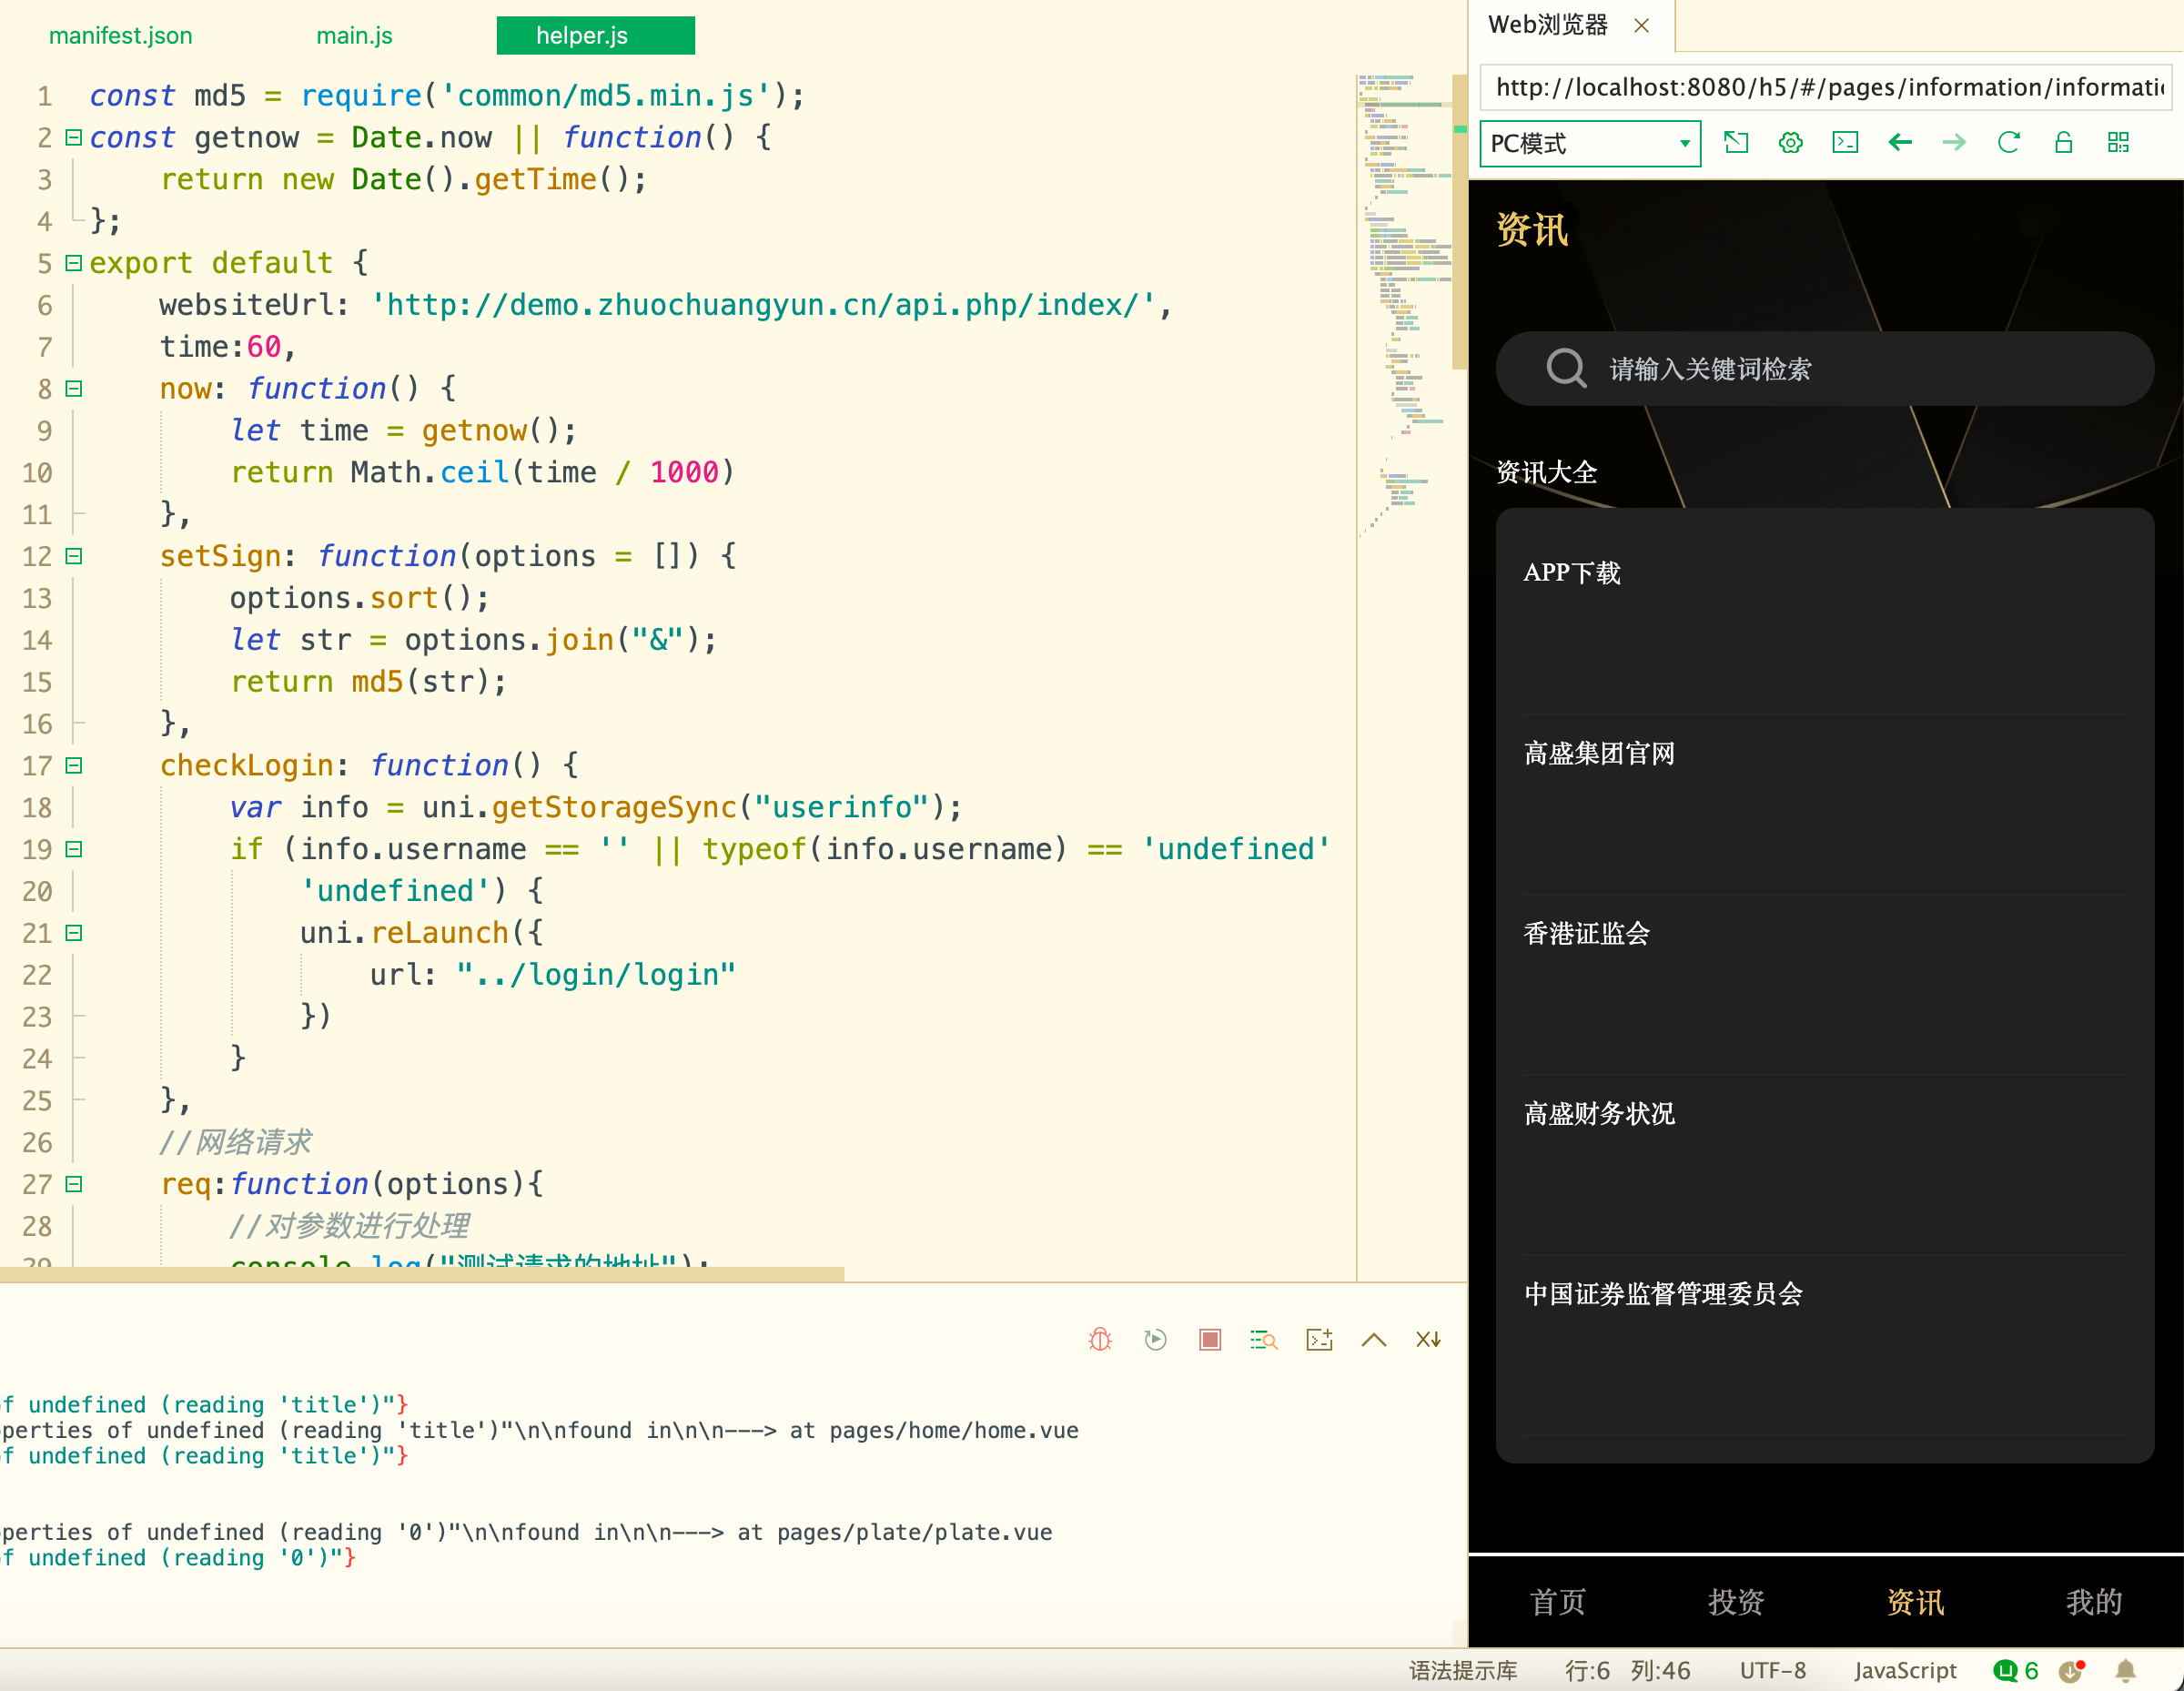Open the PC模式 device mode dropdown
This screenshot has height=1691, width=2184.
click(1590, 143)
